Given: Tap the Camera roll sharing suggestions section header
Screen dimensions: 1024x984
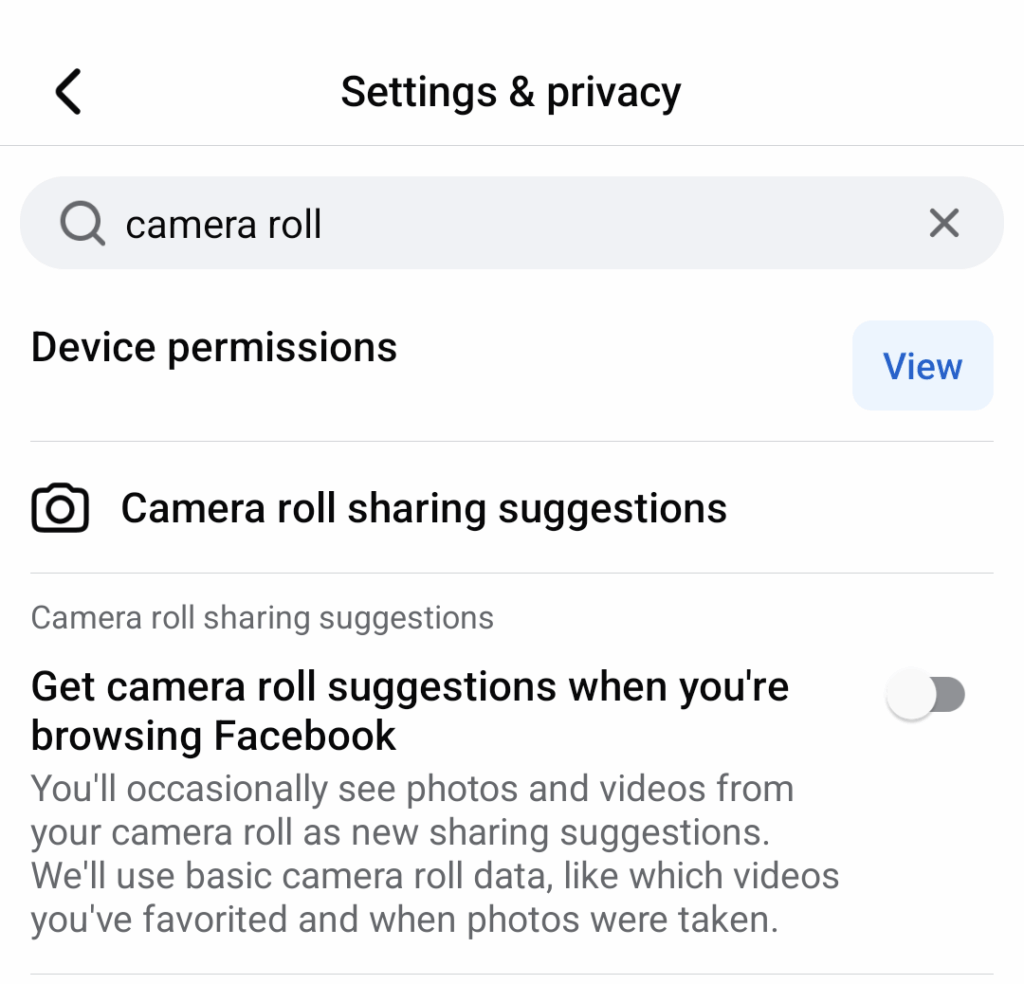Looking at the screenshot, I should coord(261,617).
